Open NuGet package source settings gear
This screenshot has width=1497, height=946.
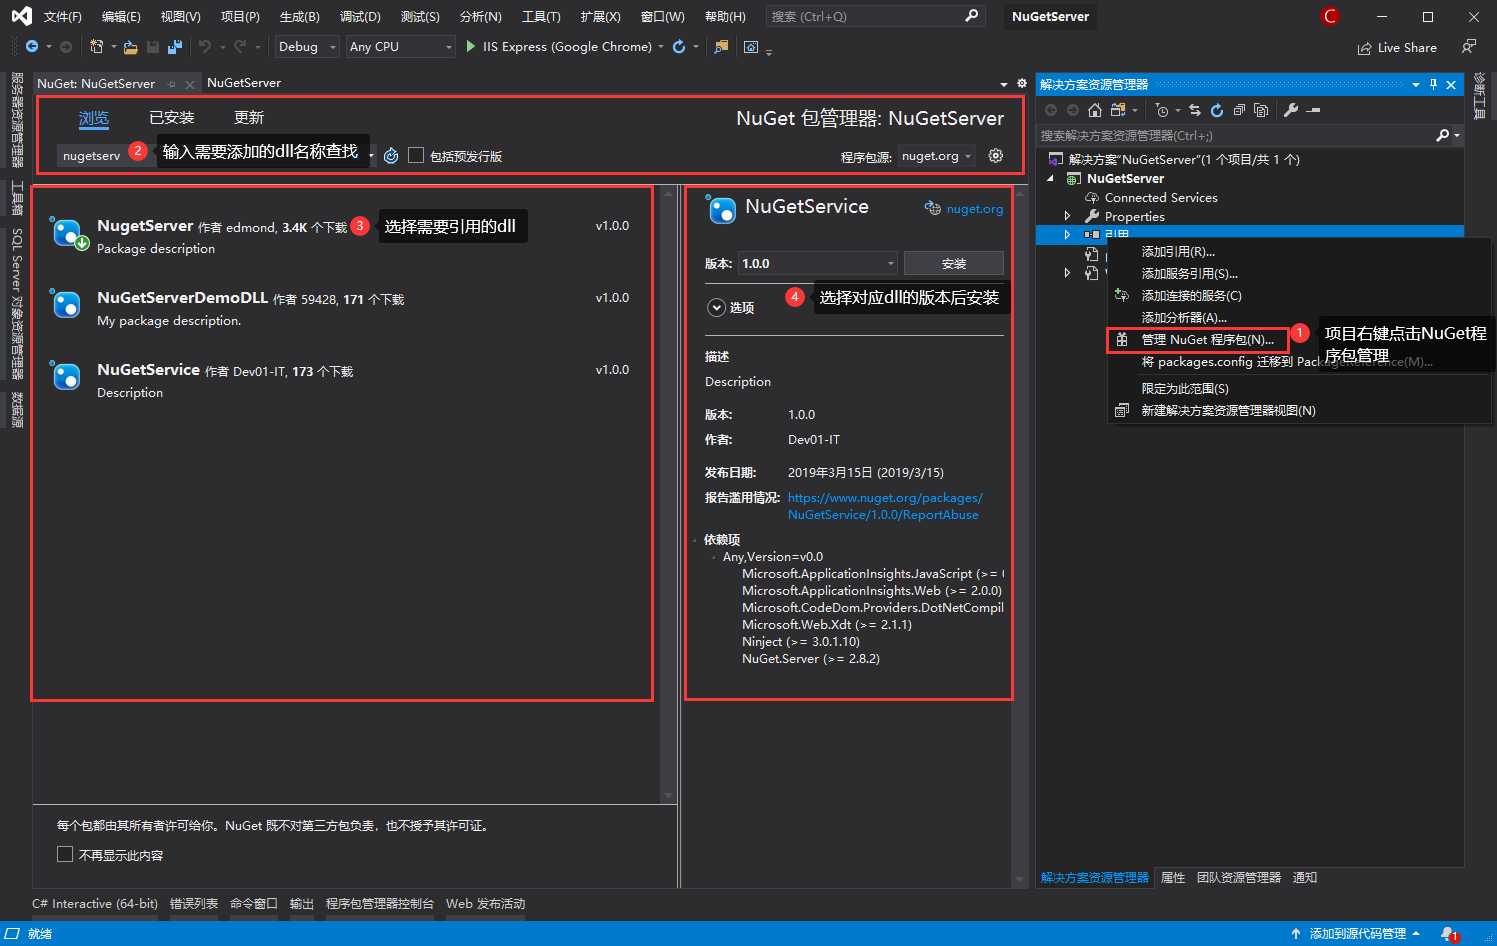pos(995,156)
